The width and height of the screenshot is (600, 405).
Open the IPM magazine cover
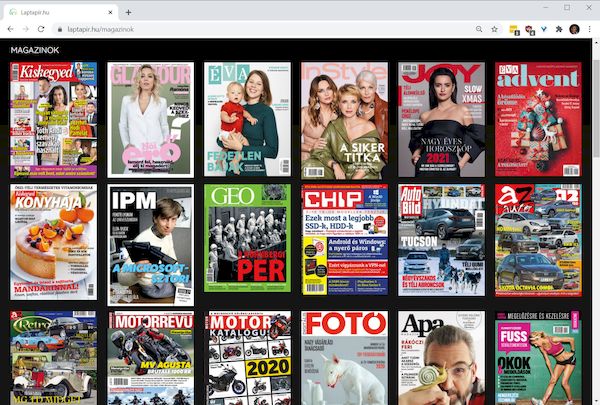pos(151,245)
